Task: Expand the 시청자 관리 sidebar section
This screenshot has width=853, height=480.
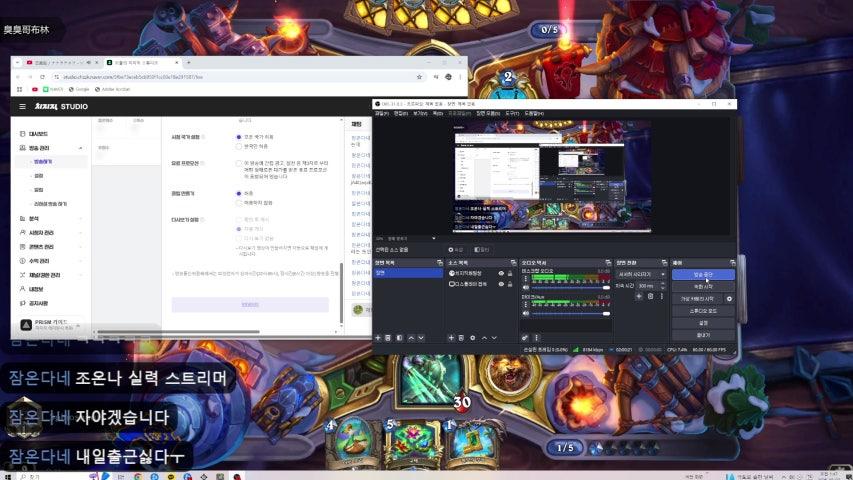Action: (x=81, y=233)
